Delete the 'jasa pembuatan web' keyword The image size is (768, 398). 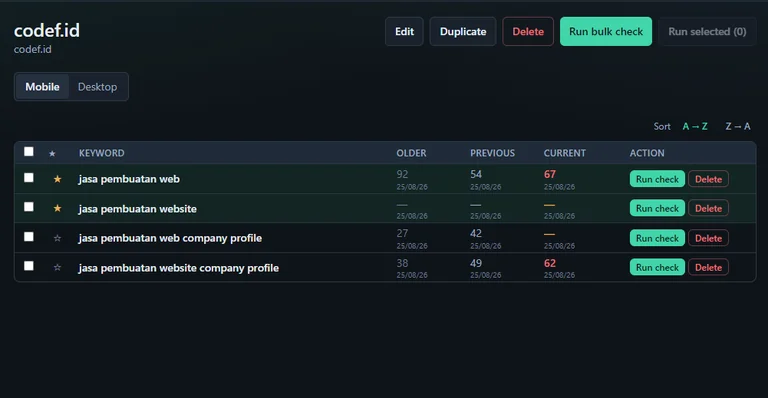[x=708, y=179]
